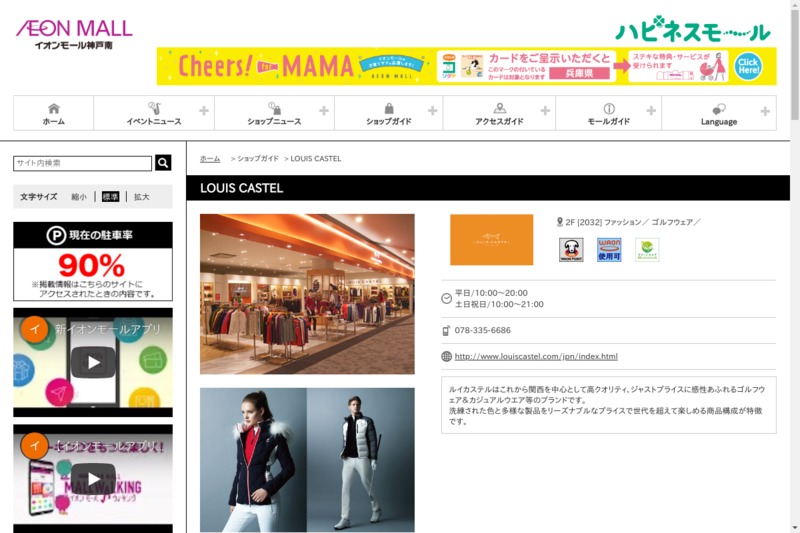Click the Language speech bubble icon
The height and width of the screenshot is (533, 800).
coord(719,109)
